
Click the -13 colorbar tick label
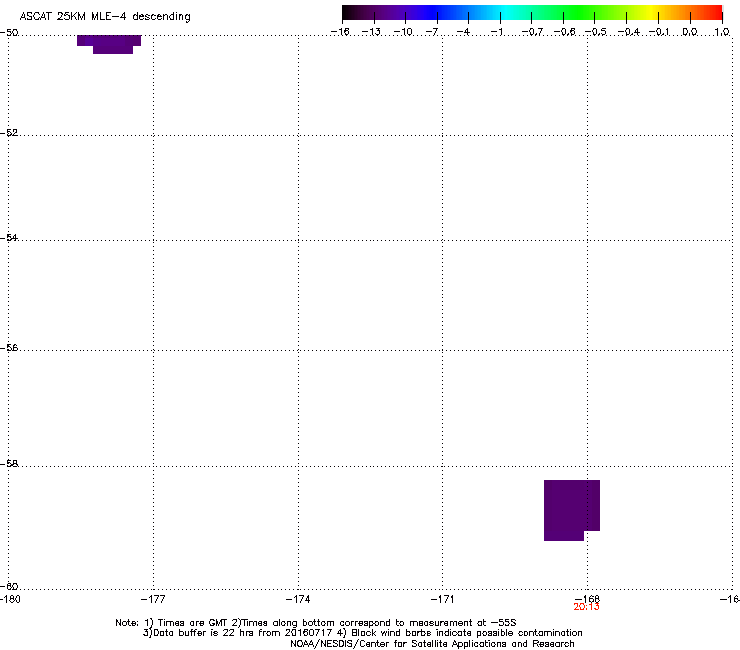point(371,32)
